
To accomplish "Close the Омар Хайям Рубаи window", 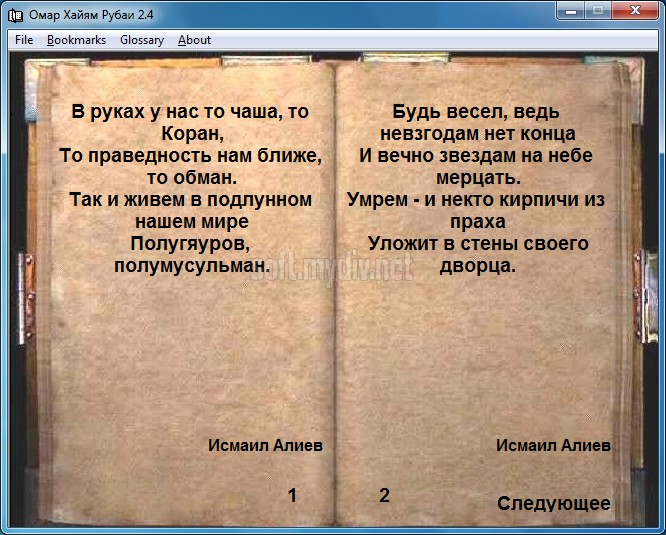I will click(x=635, y=11).
